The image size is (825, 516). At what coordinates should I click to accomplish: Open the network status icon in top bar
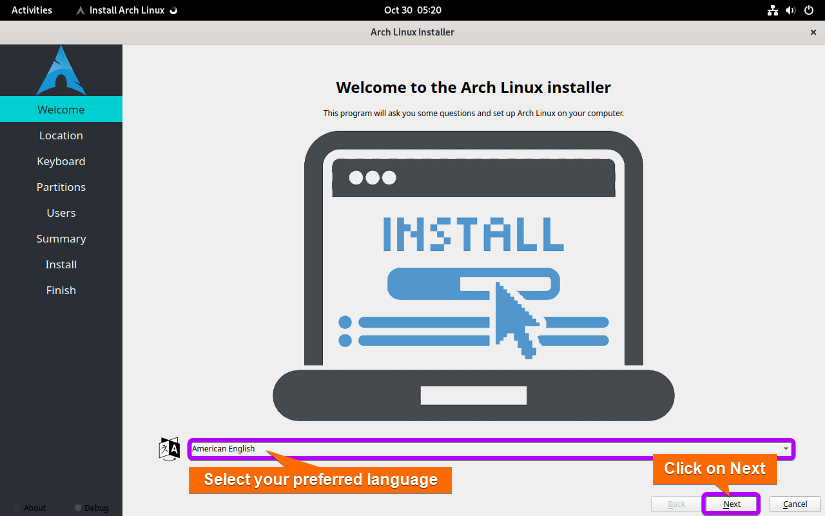[772, 10]
